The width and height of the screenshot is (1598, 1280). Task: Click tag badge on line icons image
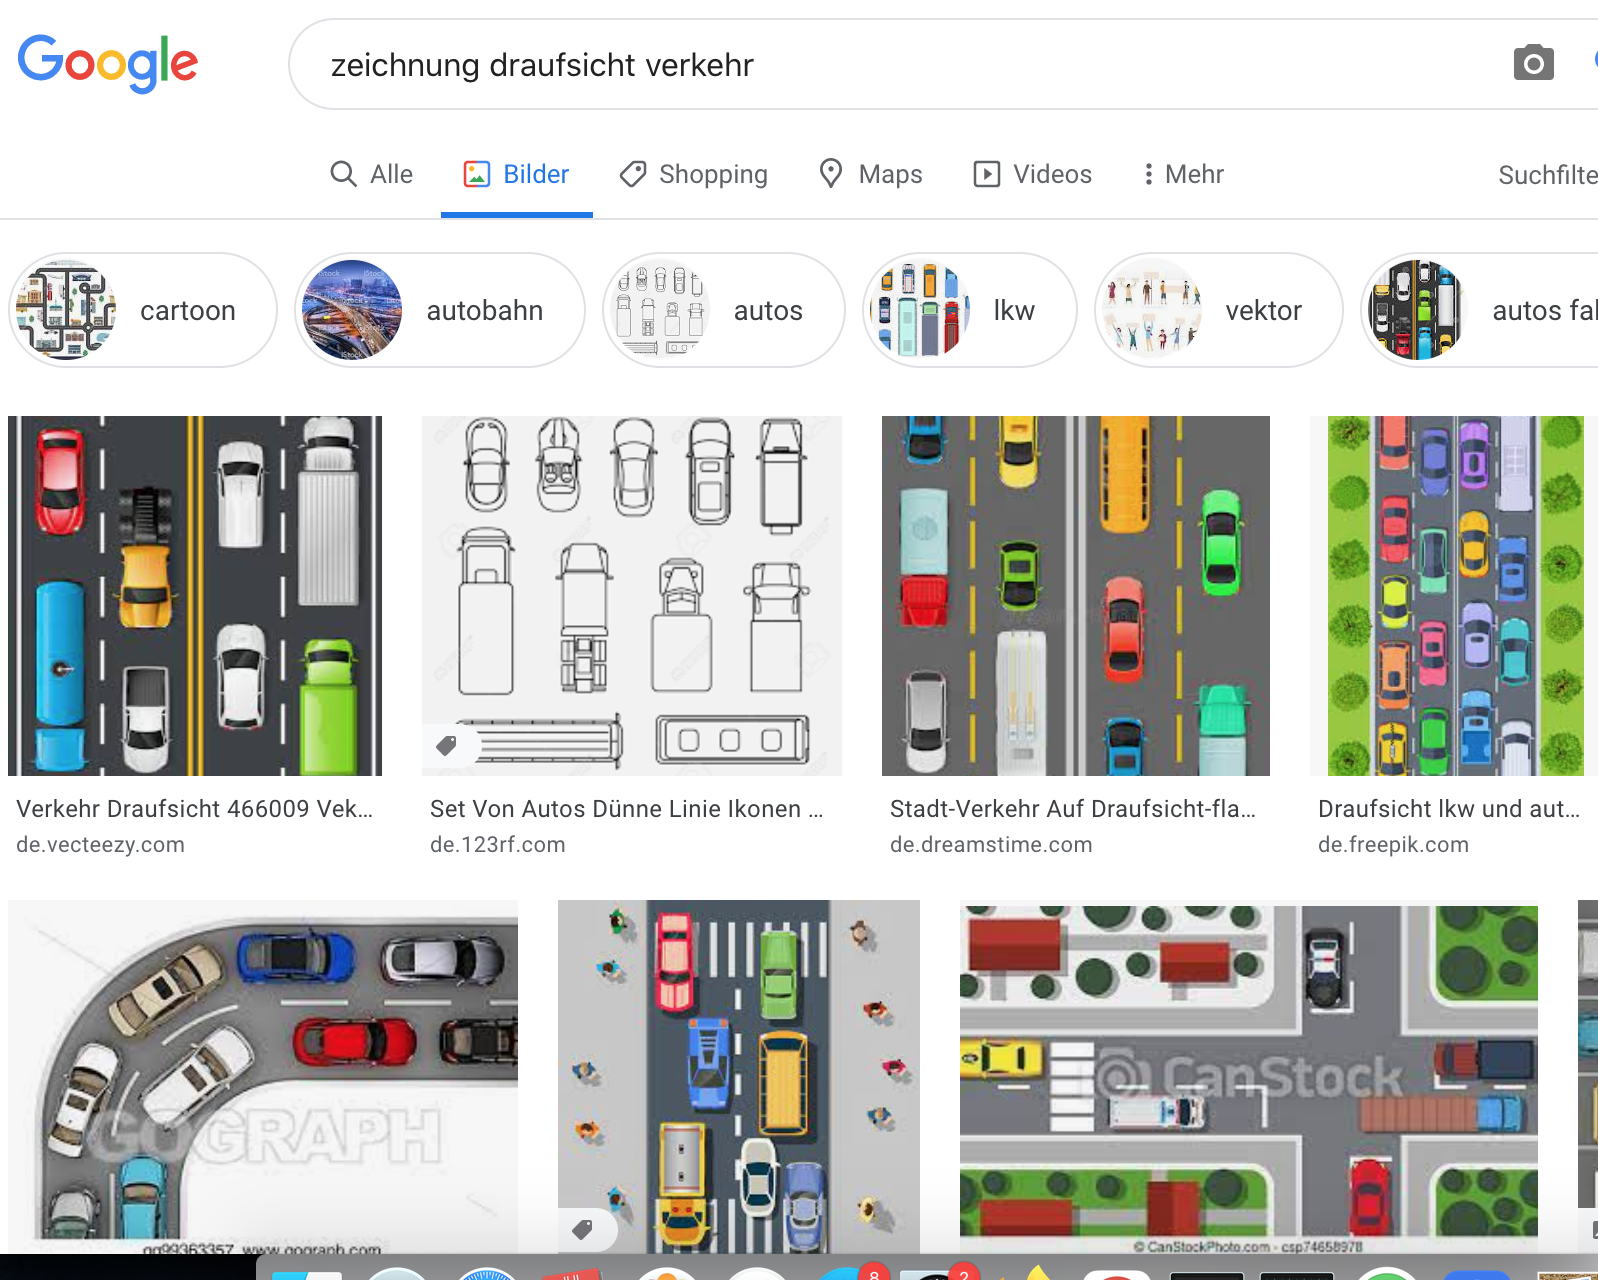(x=447, y=745)
